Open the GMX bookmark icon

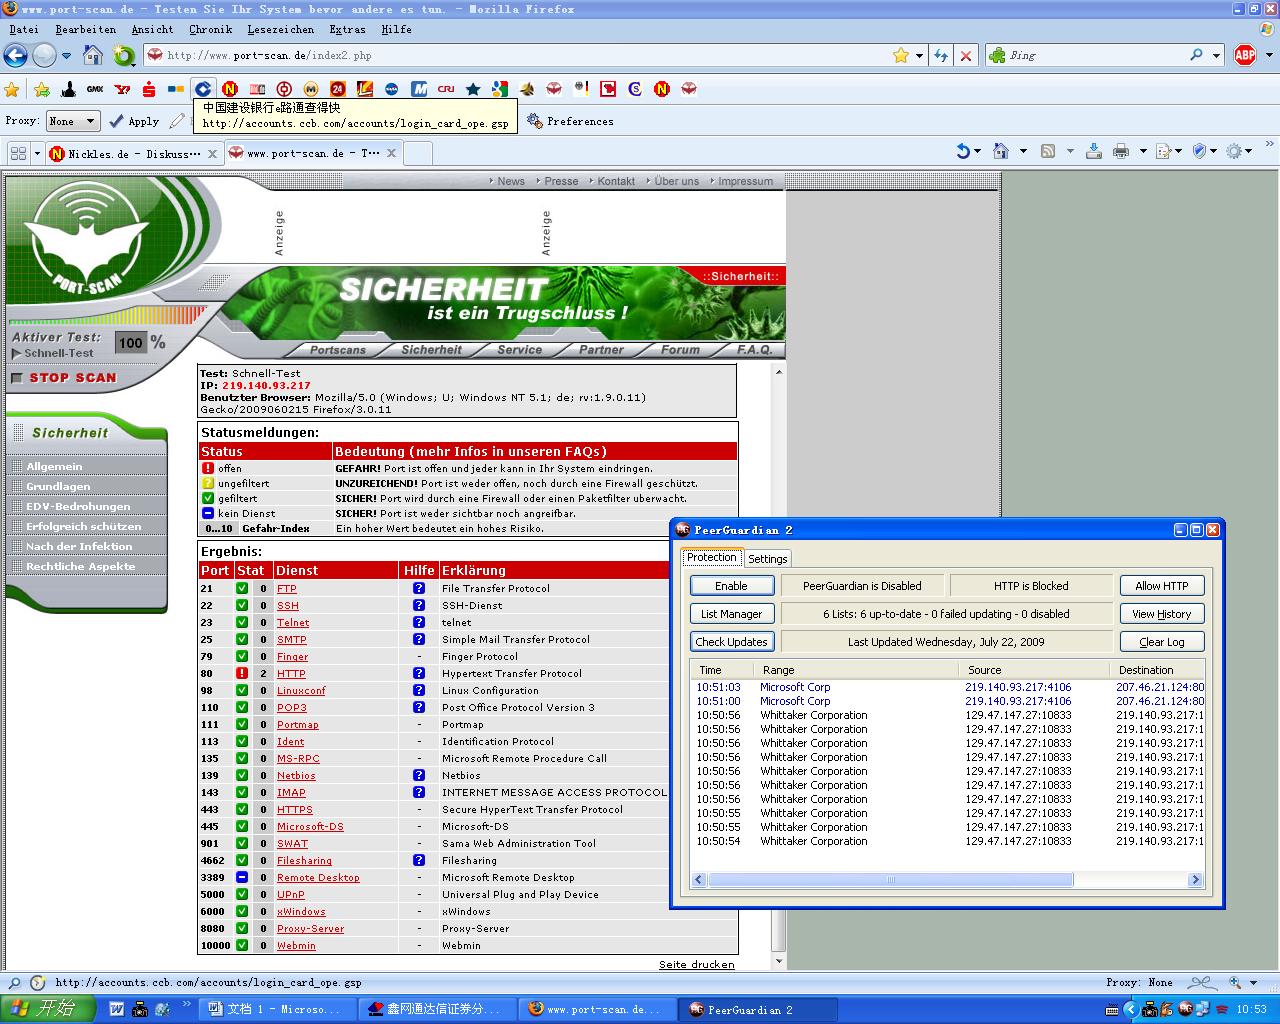(95, 89)
